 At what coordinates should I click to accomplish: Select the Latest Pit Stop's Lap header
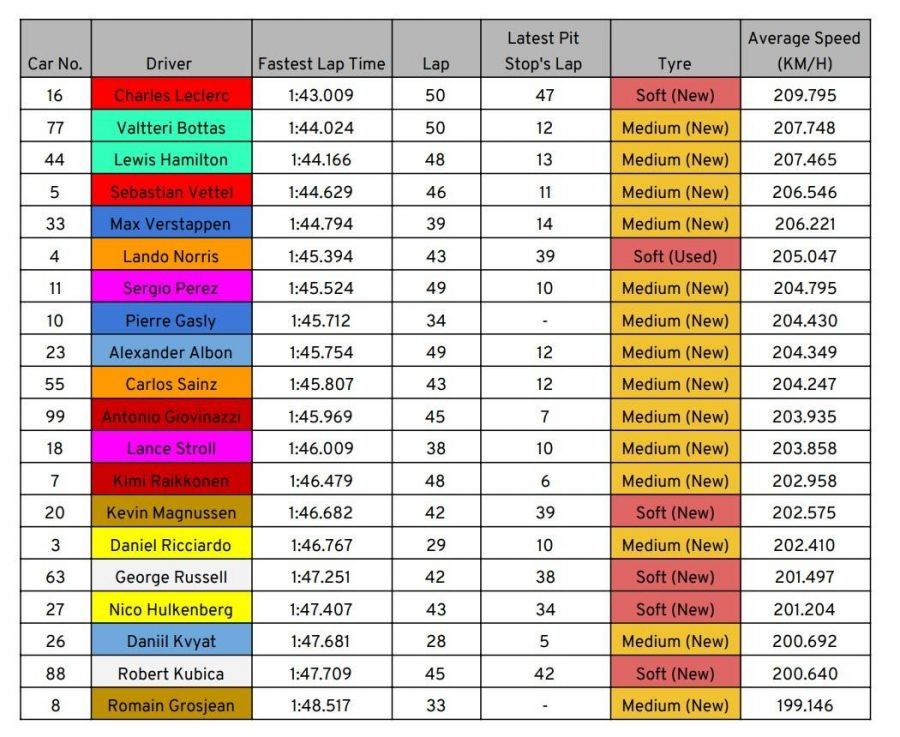pyautogui.click(x=543, y=50)
